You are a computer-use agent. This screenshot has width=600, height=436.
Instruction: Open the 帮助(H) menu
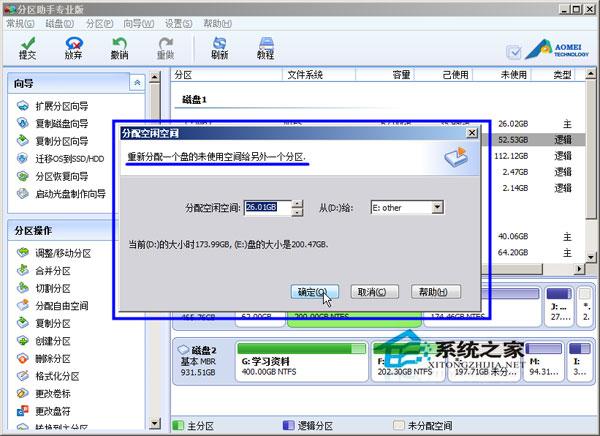[x=217, y=24]
